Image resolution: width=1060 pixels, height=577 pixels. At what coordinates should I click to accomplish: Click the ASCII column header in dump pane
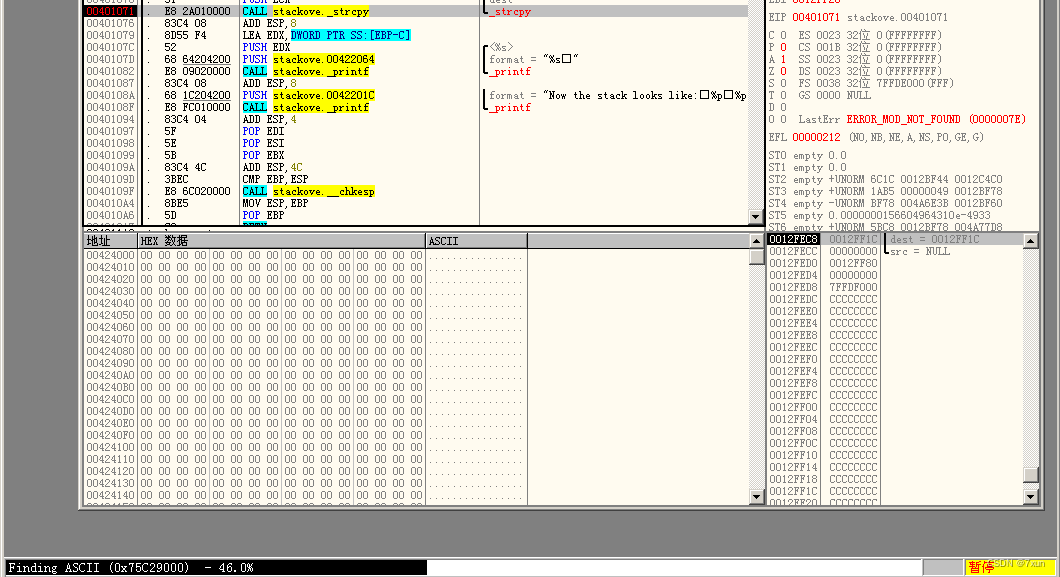point(450,240)
